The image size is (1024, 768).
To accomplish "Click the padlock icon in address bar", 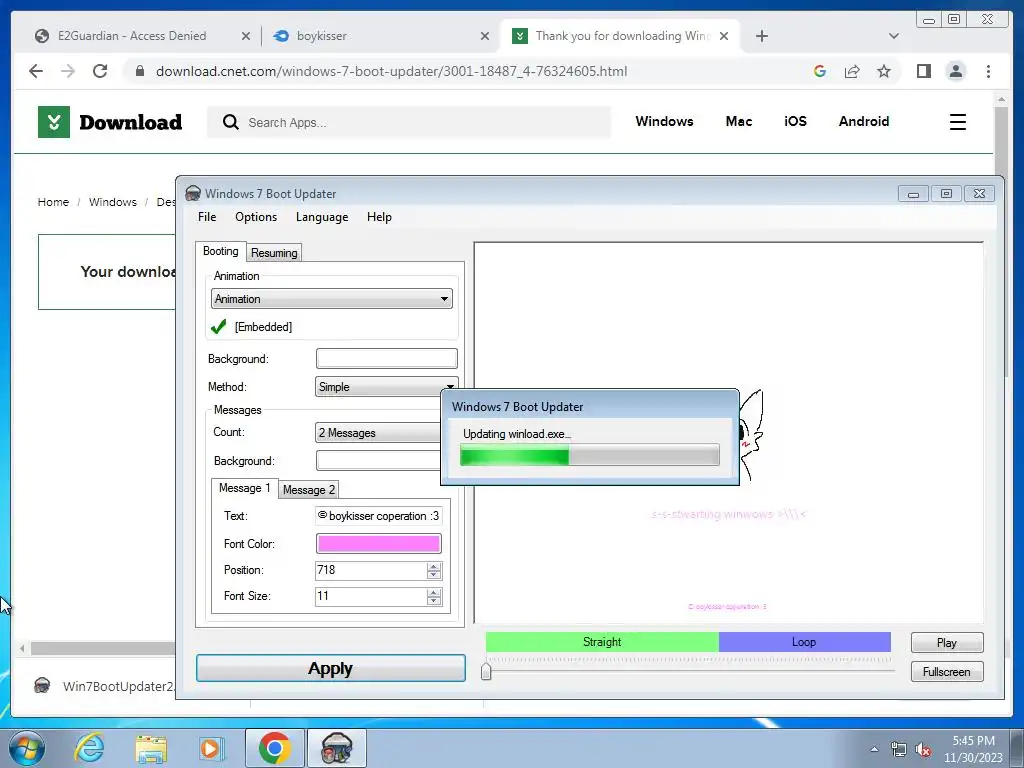I will pos(139,71).
